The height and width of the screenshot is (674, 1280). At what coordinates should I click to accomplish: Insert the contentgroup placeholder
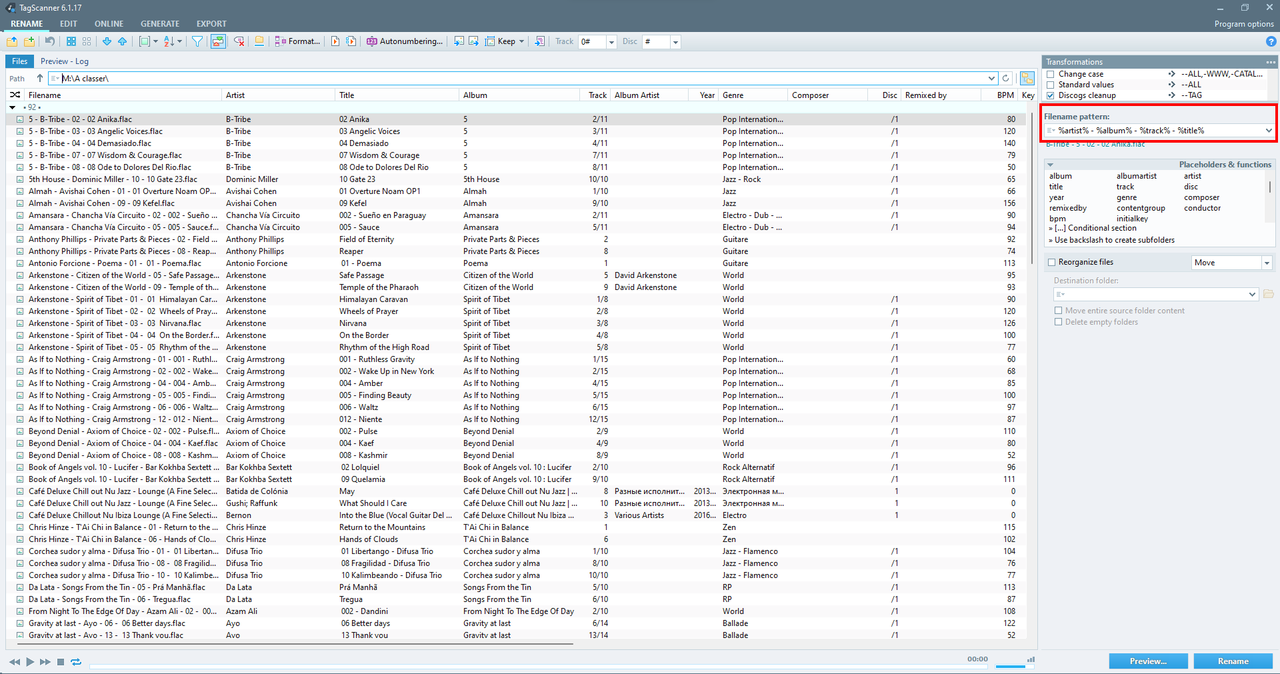[x=1141, y=208]
